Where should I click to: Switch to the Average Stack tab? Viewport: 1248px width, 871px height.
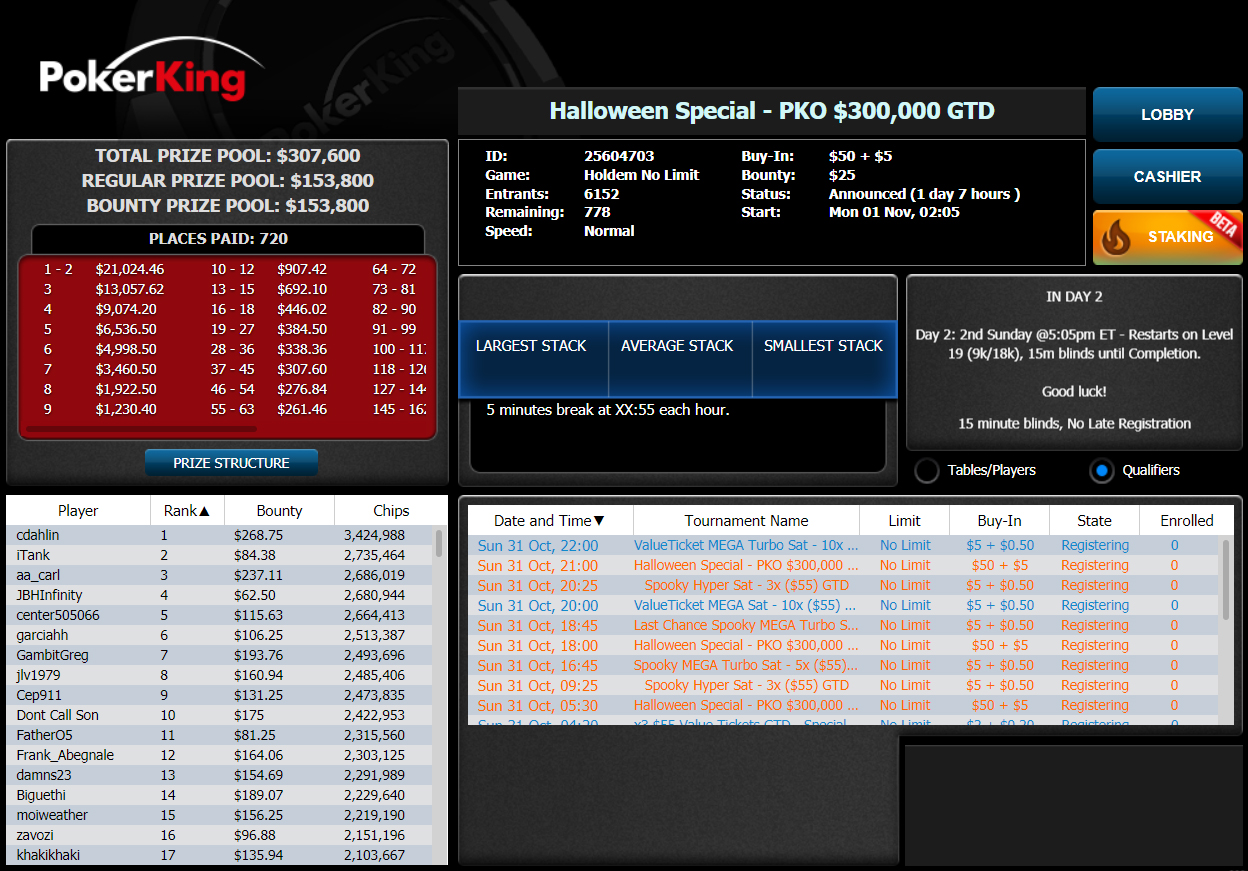click(677, 346)
